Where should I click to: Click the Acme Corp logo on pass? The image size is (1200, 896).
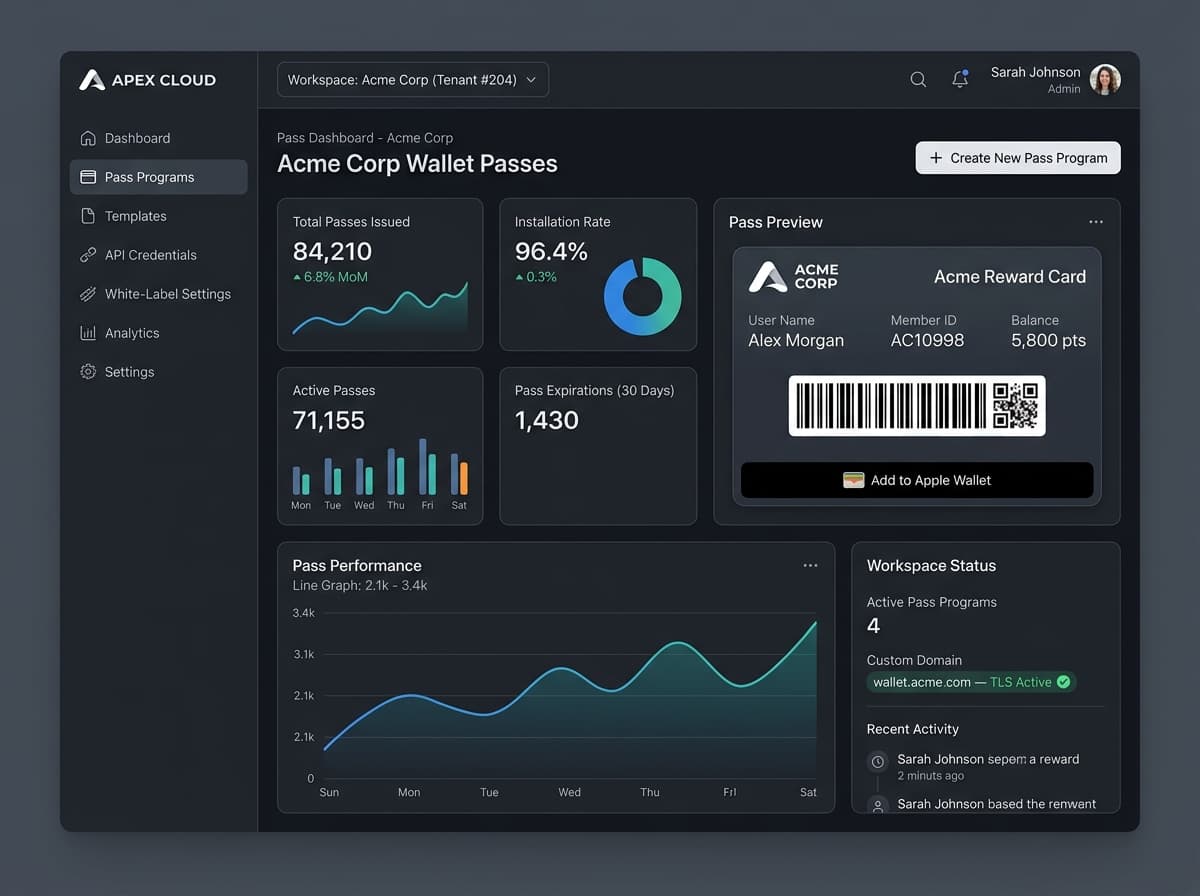793,277
